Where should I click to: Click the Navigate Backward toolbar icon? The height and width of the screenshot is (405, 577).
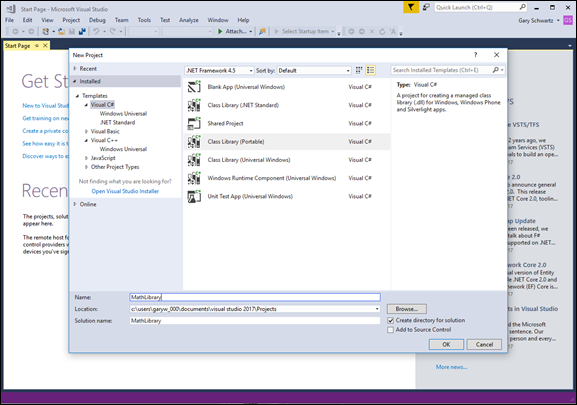(x=15, y=32)
